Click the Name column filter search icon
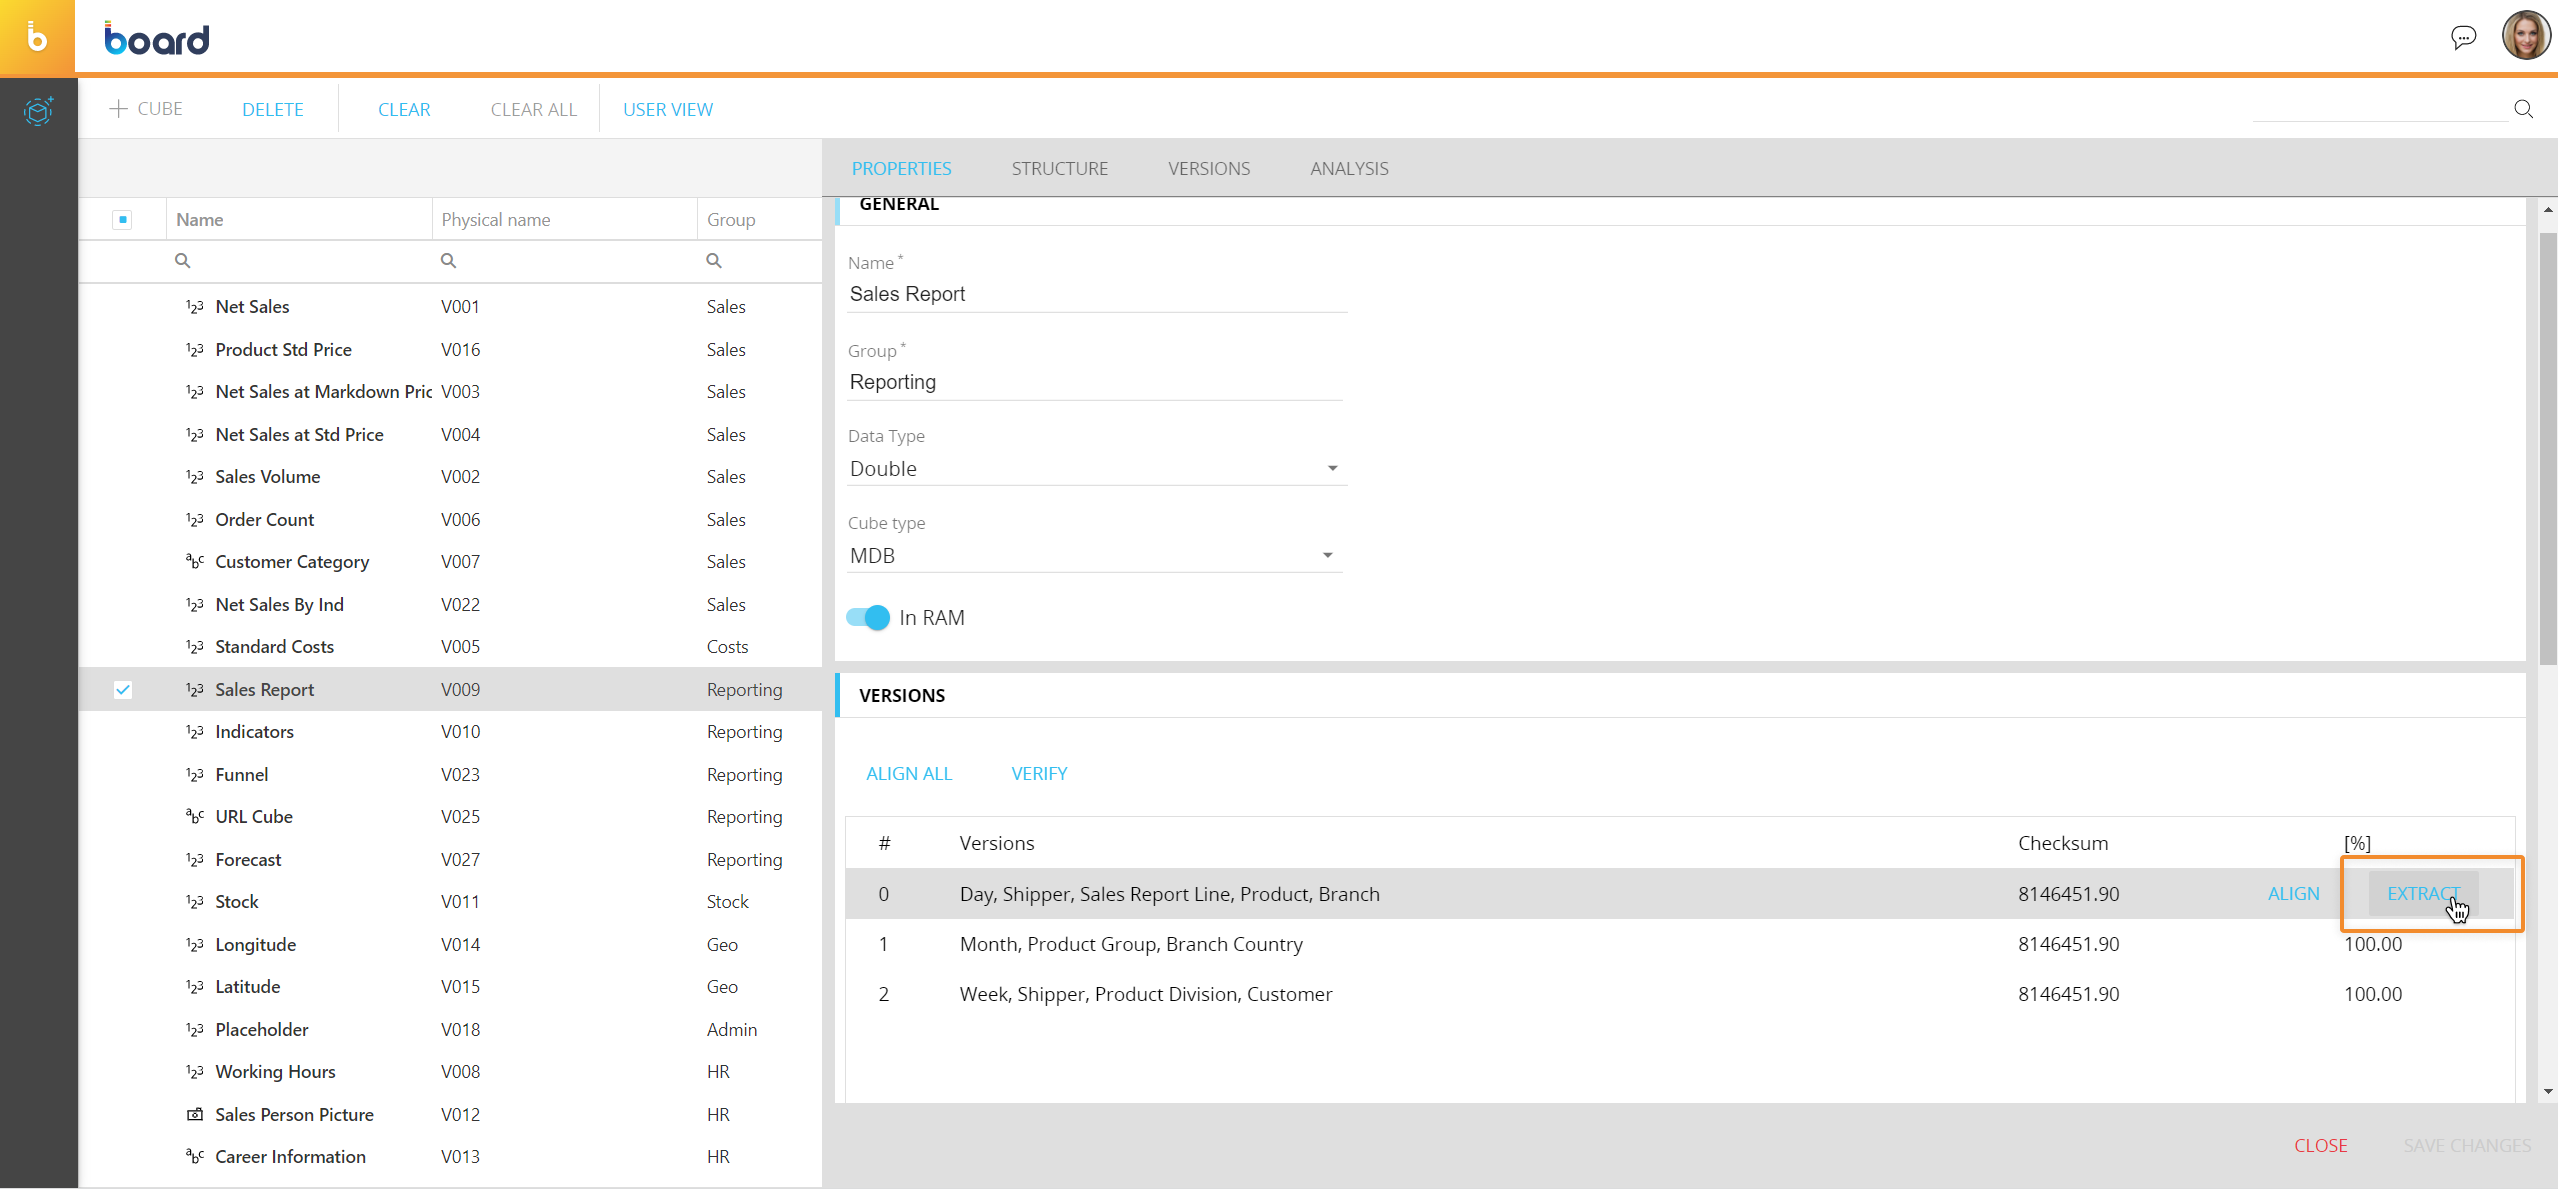The width and height of the screenshot is (2558, 1191). coord(182,261)
